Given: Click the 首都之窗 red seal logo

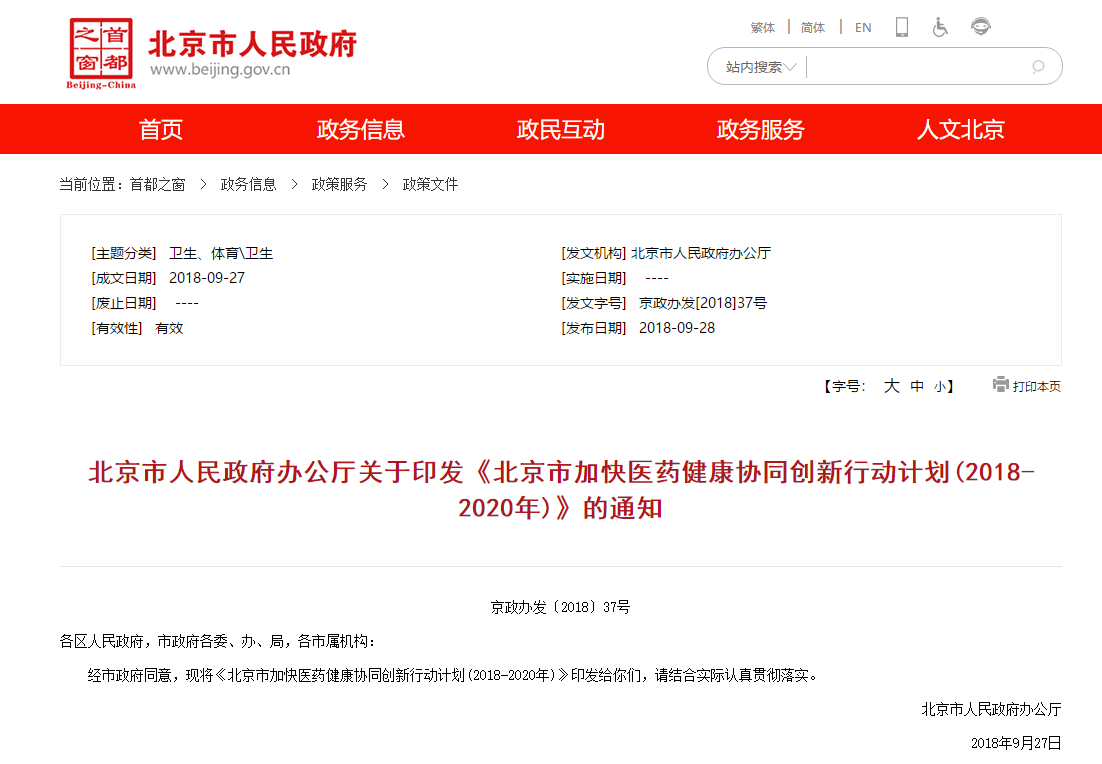Looking at the screenshot, I should [x=100, y=50].
